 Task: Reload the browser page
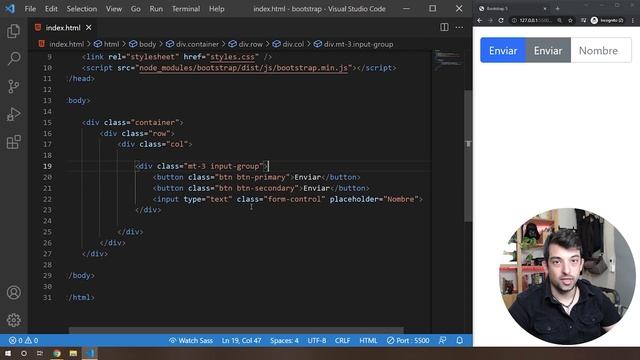(x=501, y=20)
